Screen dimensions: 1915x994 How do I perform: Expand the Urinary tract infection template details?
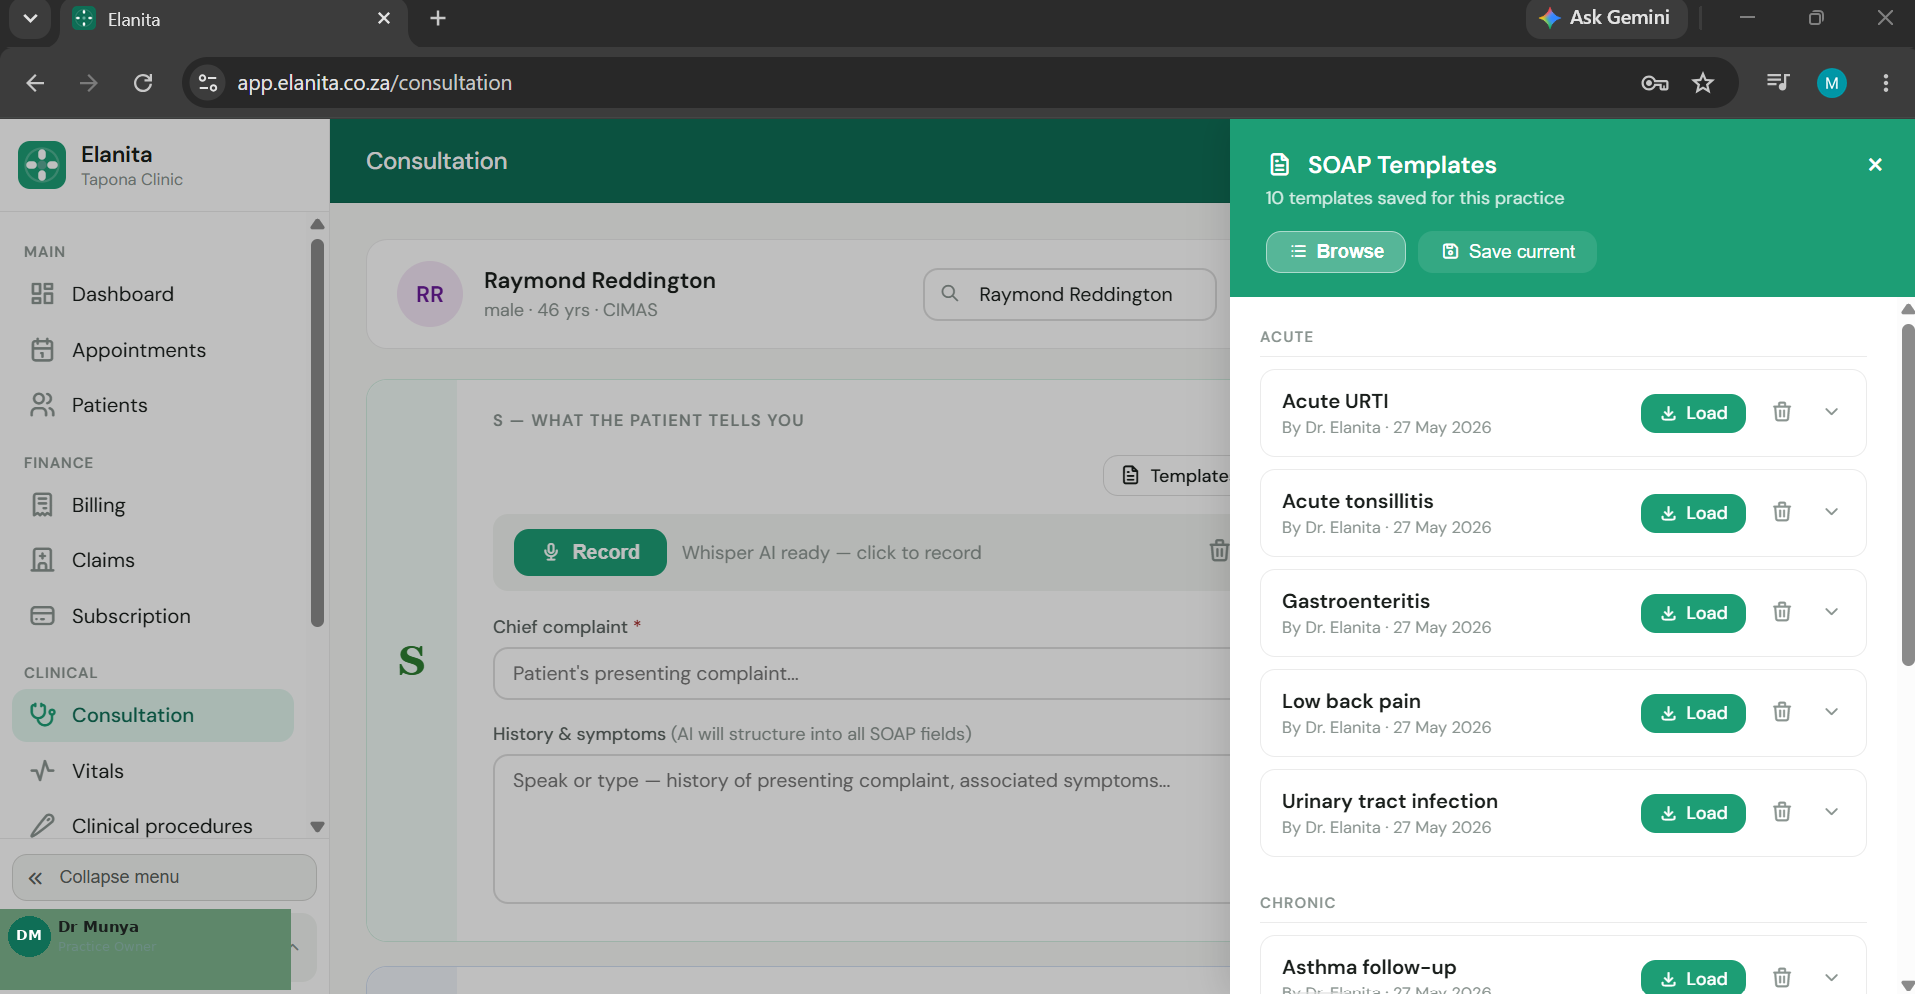coord(1831,812)
